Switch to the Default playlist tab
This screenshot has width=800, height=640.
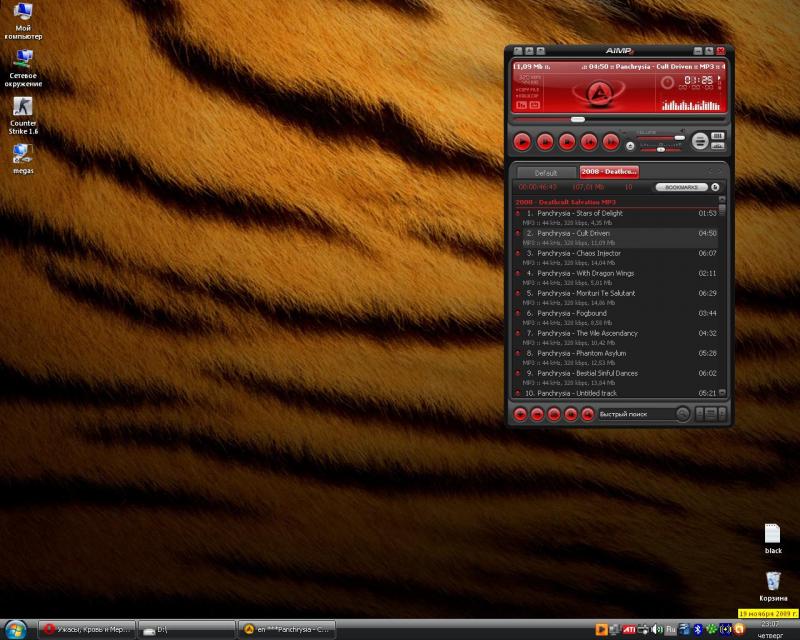[546, 173]
